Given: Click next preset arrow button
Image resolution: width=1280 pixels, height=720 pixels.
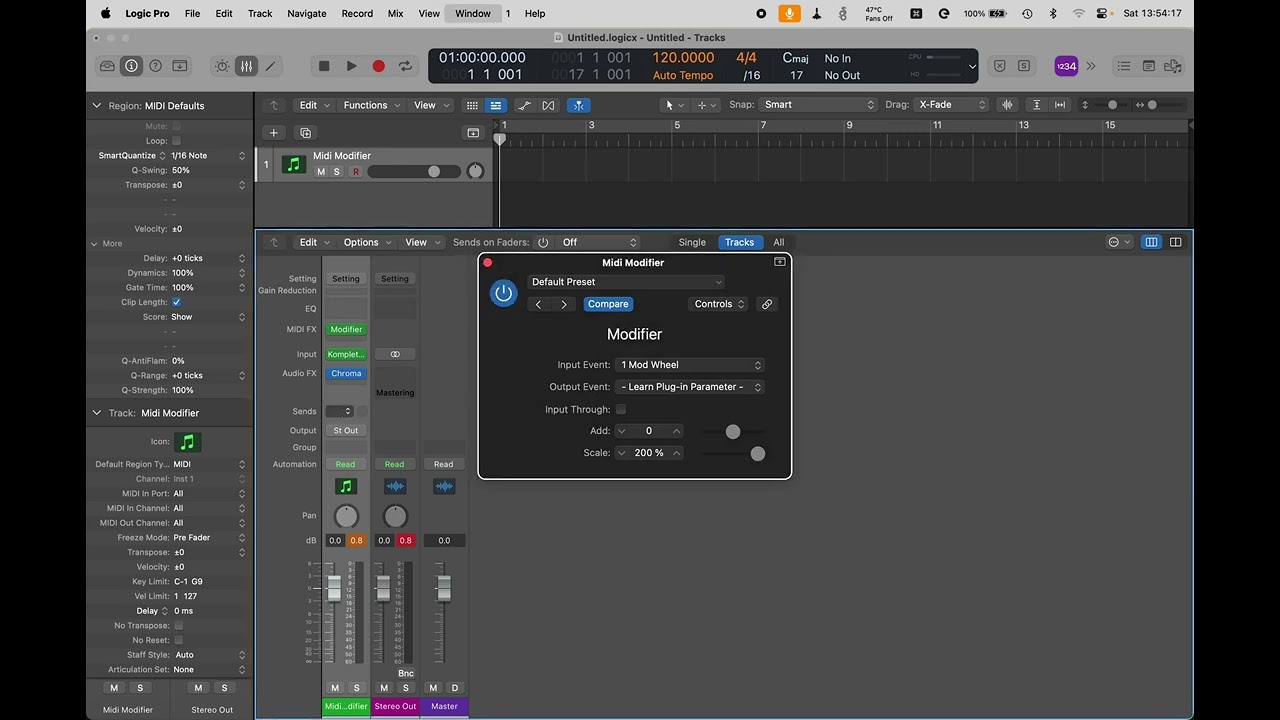Looking at the screenshot, I should pyautogui.click(x=564, y=304).
